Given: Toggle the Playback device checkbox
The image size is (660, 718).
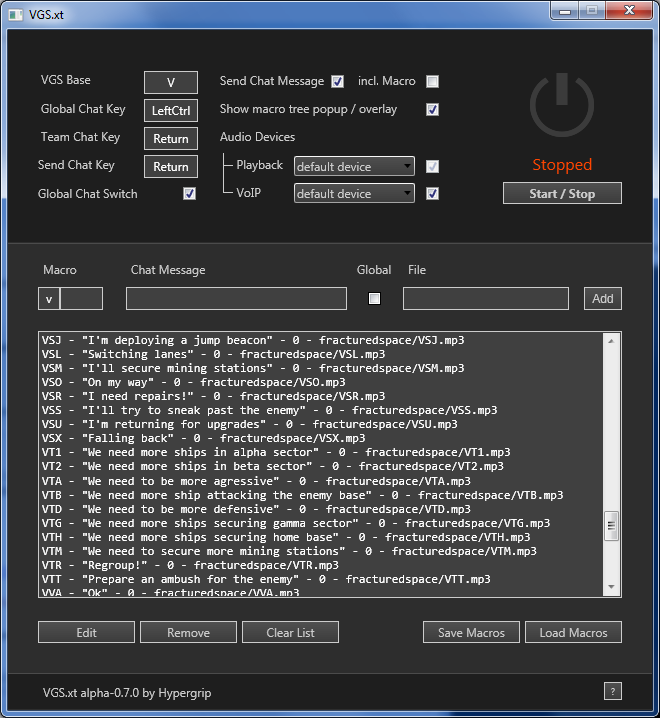Looking at the screenshot, I should 432,166.
